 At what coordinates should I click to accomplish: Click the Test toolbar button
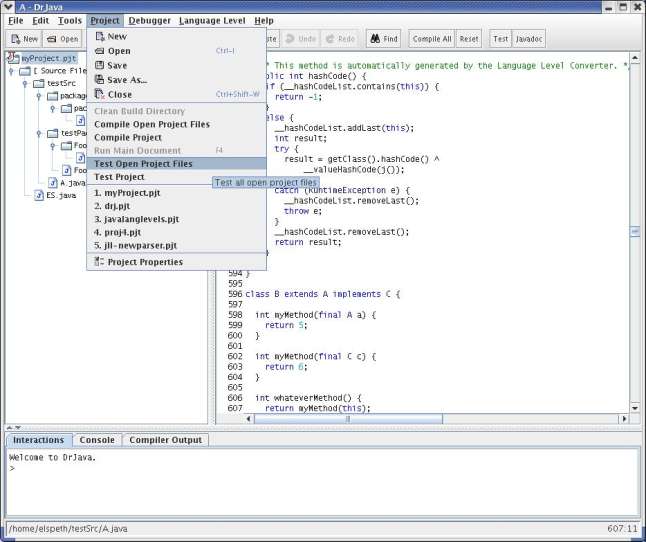click(501, 39)
